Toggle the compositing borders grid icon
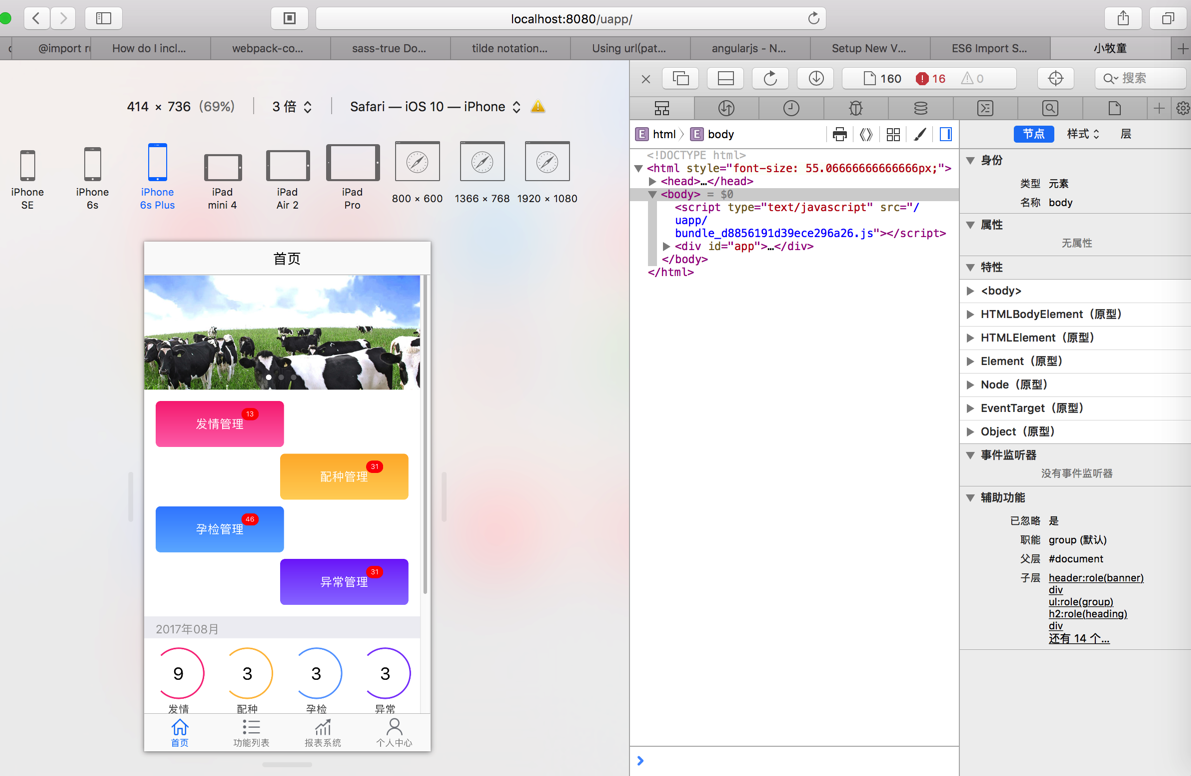The width and height of the screenshot is (1191, 776). coord(893,134)
